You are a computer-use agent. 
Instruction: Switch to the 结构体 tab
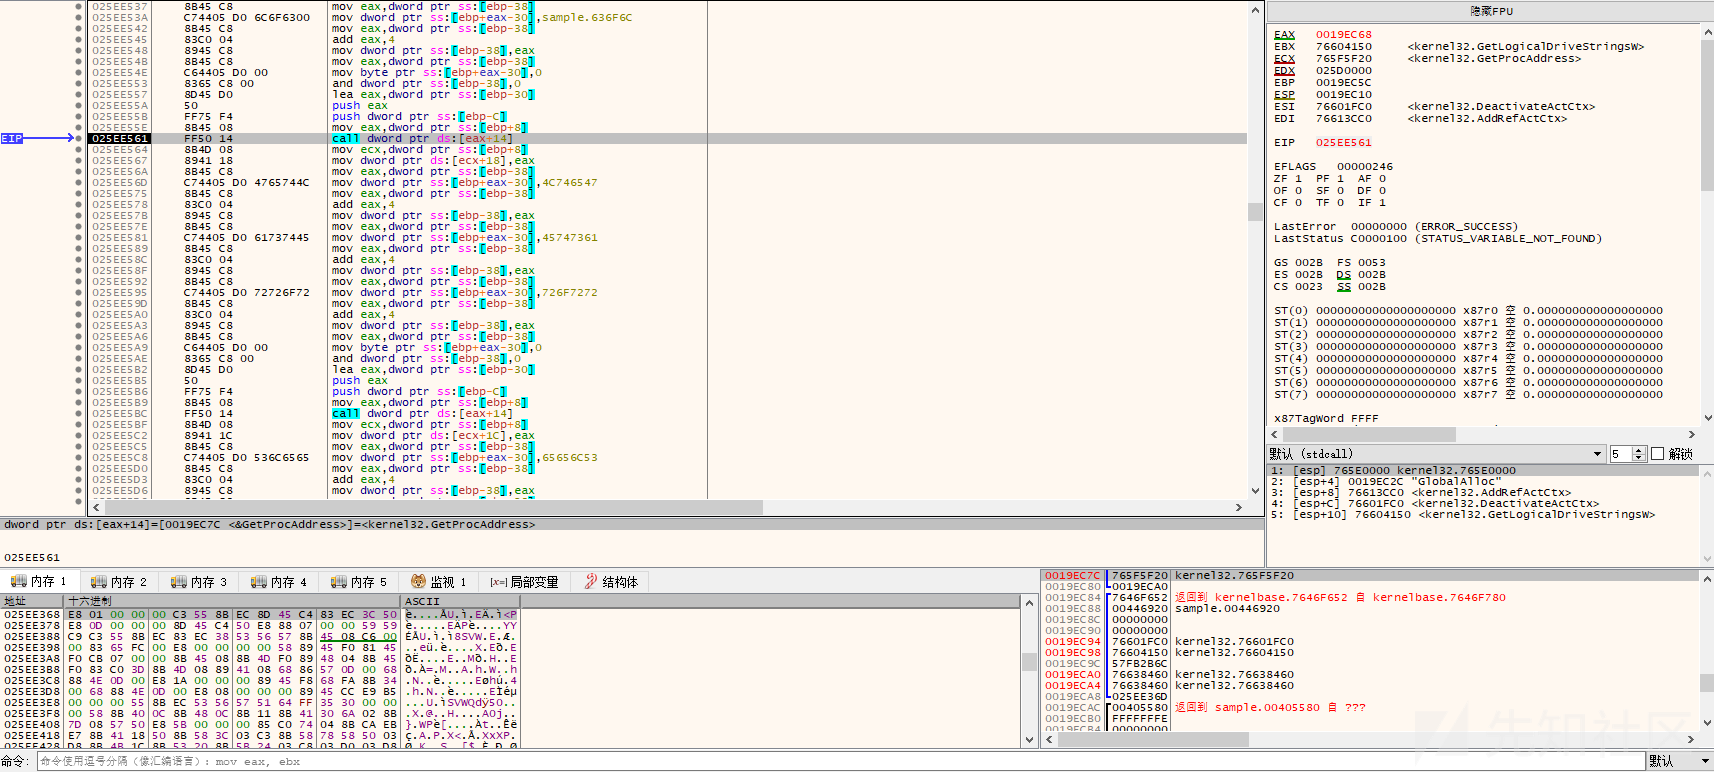coord(611,582)
